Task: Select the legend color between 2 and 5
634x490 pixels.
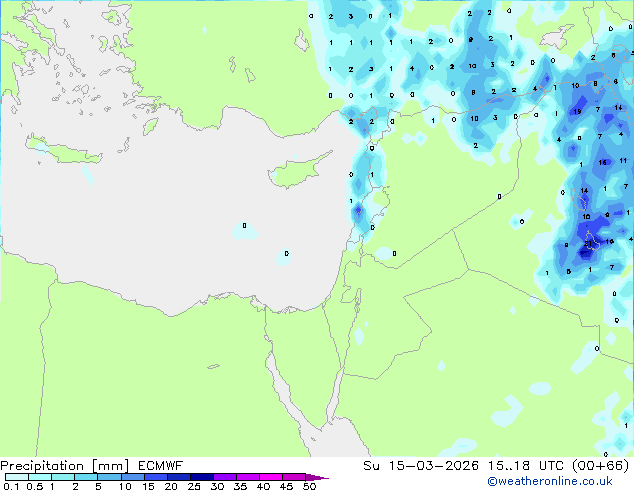Action: 86,477
